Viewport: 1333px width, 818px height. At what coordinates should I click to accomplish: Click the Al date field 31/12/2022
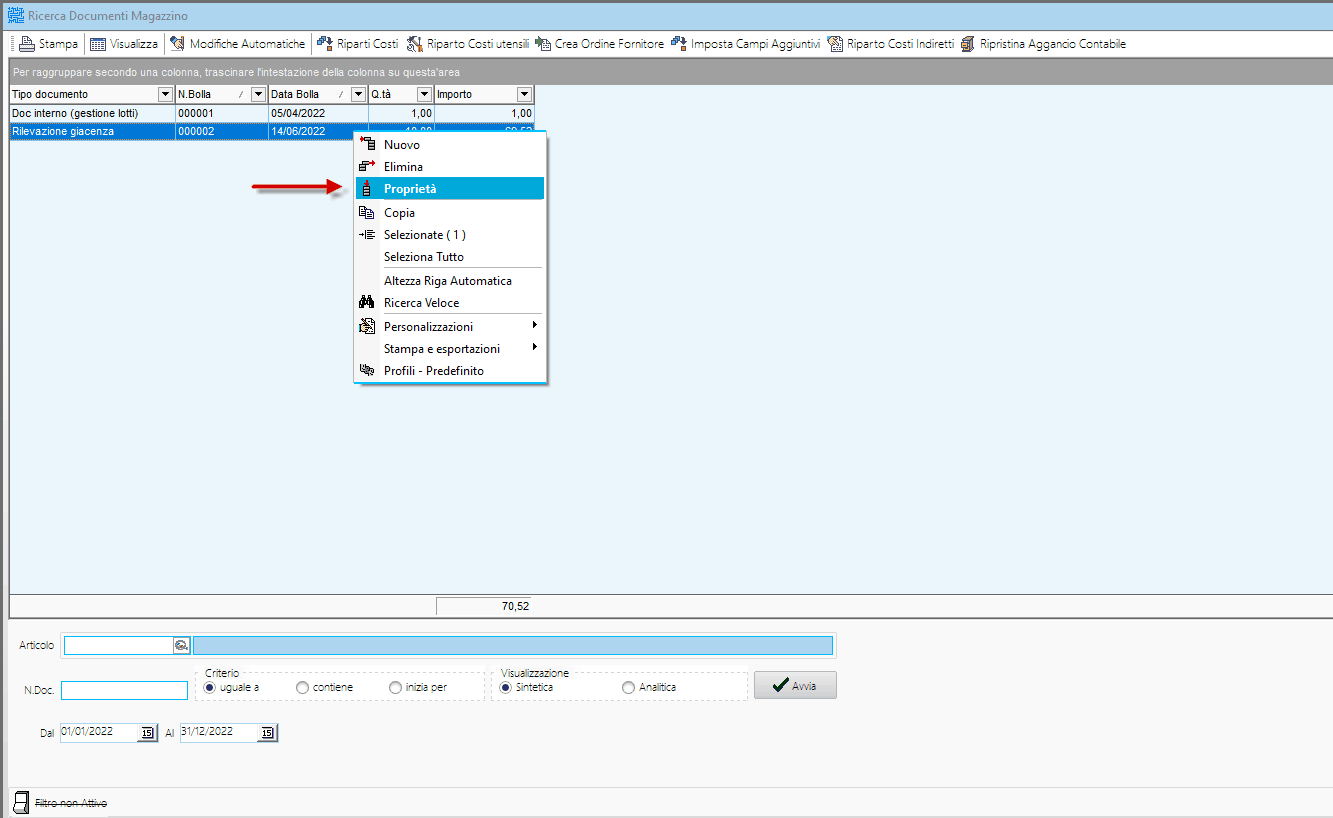[x=219, y=733]
